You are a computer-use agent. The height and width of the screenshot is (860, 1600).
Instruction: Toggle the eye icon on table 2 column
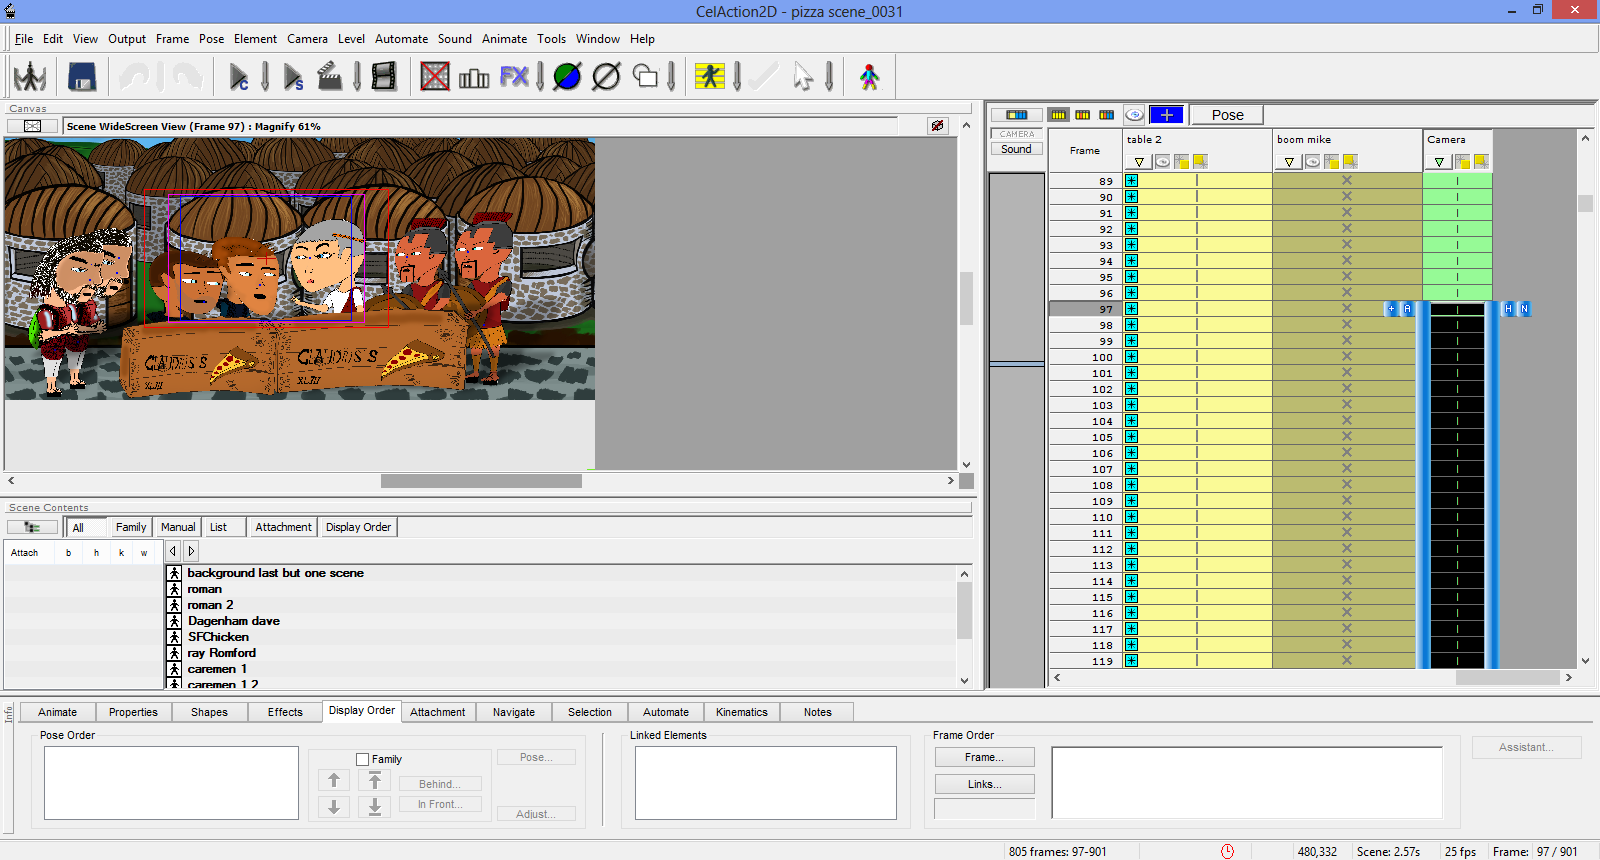click(x=1162, y=162)
